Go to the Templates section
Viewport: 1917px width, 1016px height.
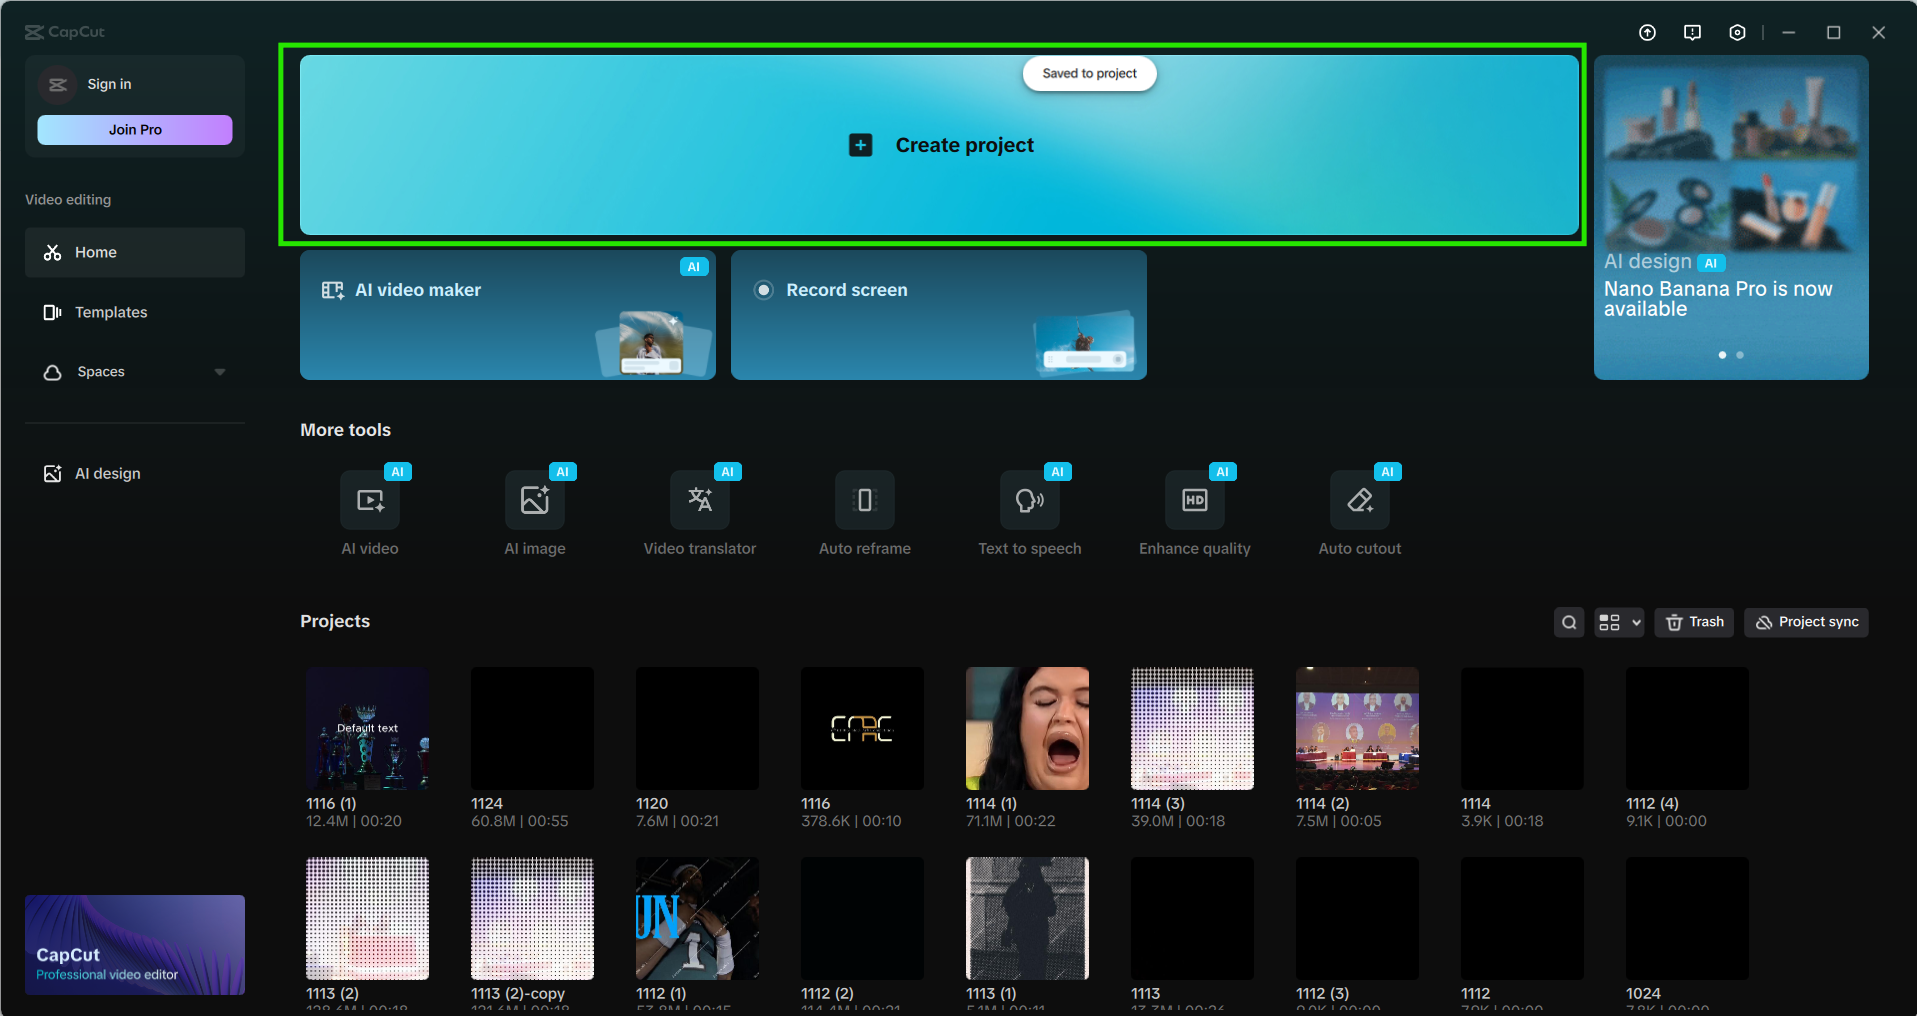click(x=111, y=312)
